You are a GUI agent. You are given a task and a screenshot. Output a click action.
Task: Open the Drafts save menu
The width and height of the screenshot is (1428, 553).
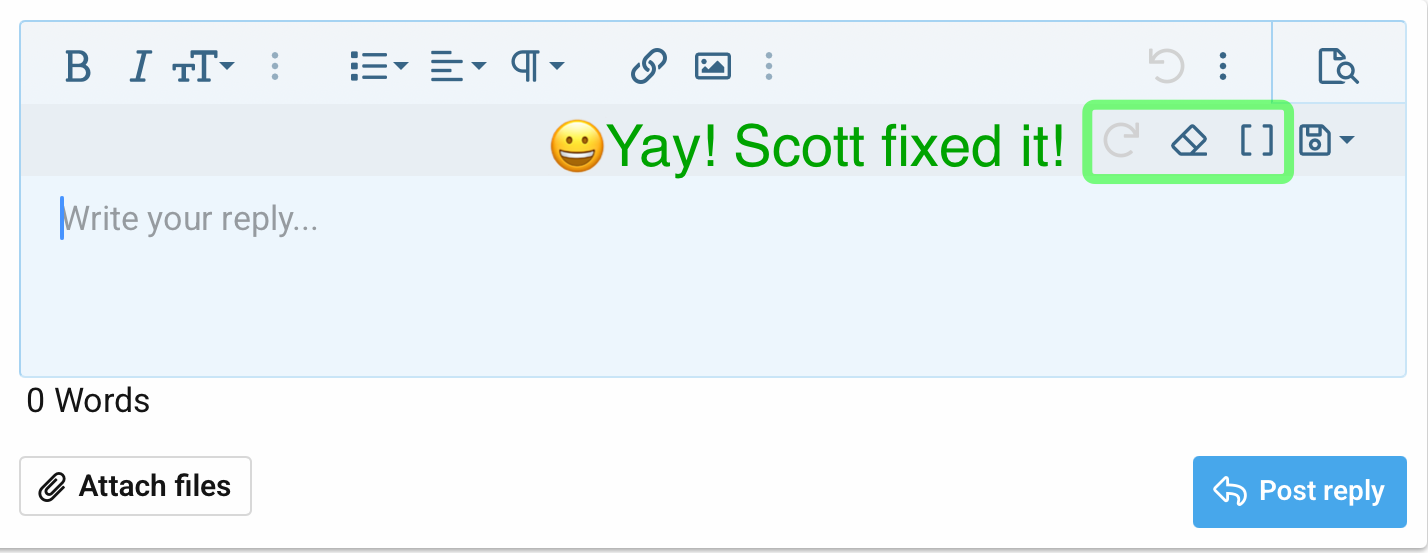pos(1327,141)
